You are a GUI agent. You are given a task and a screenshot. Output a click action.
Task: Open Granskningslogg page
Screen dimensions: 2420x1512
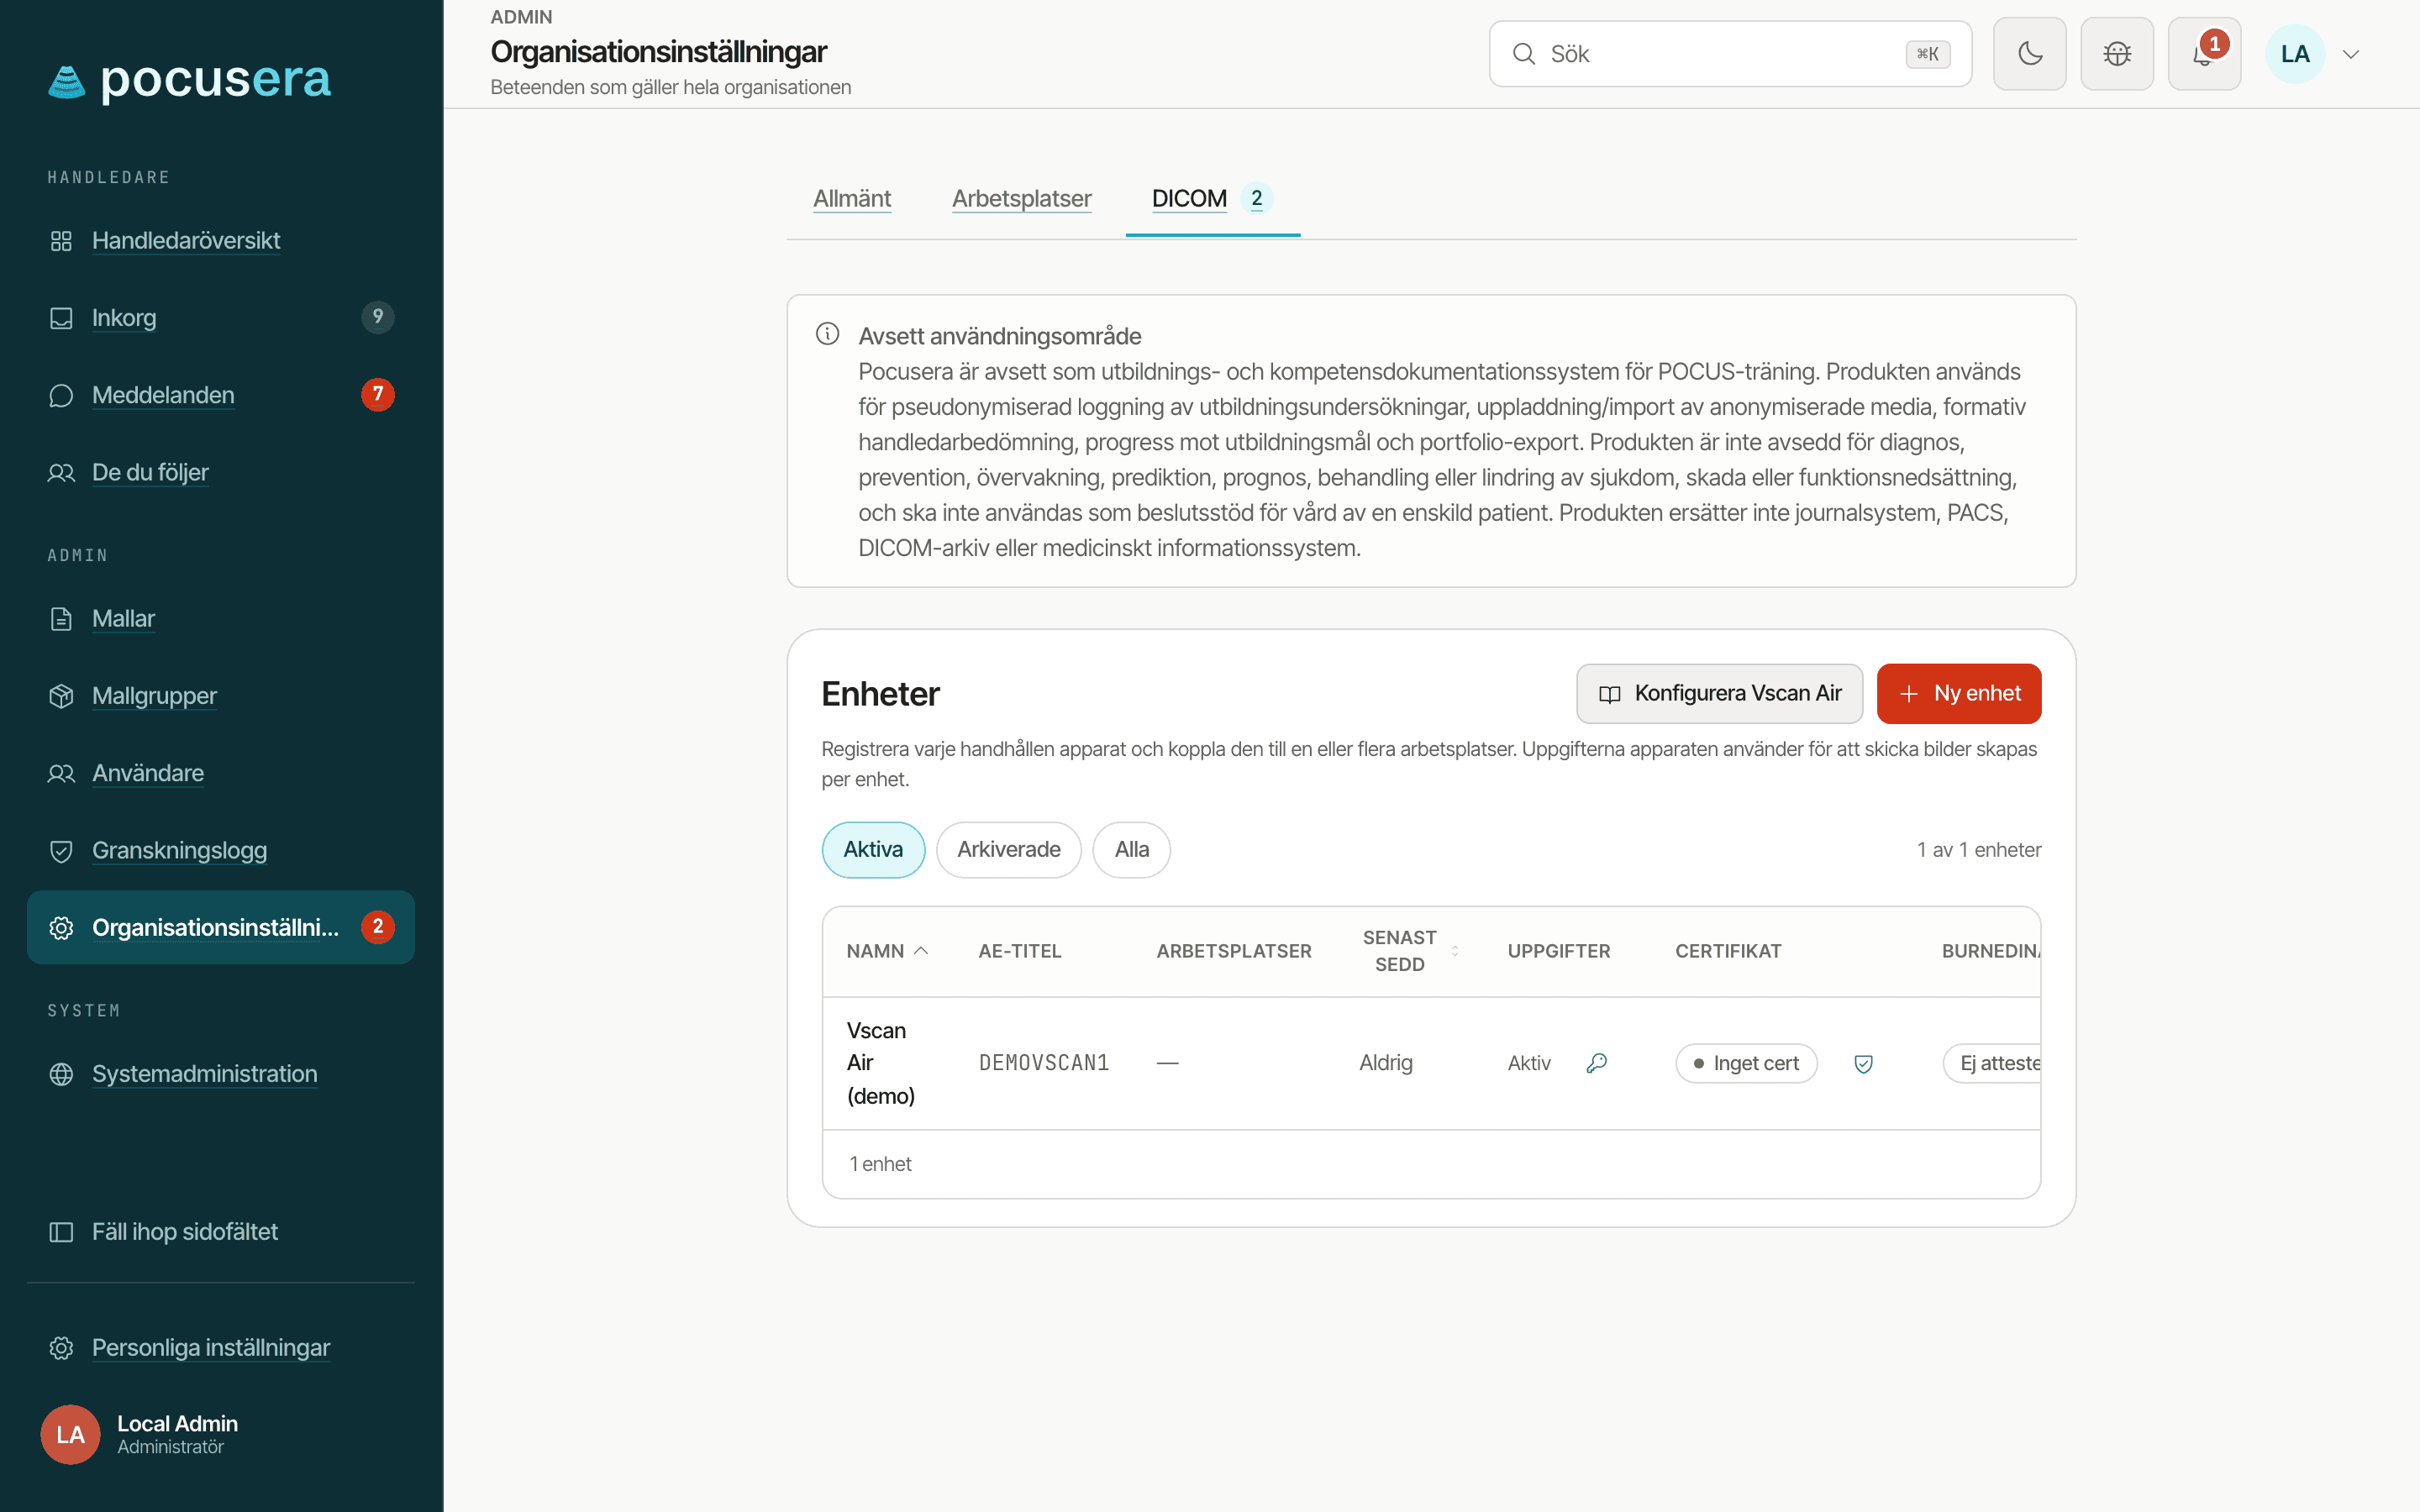pos(221,850)
